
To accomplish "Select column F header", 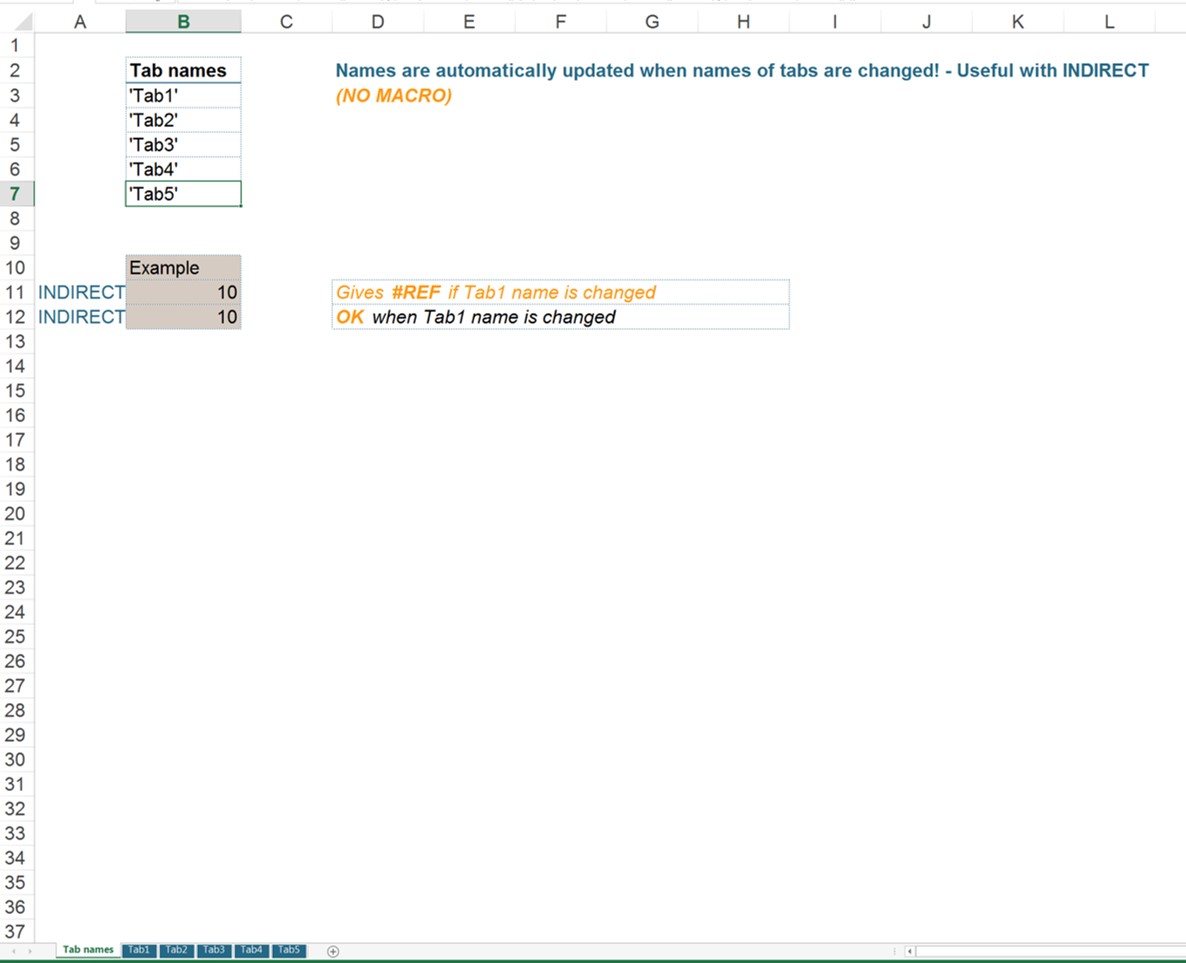I will (561, 22).
